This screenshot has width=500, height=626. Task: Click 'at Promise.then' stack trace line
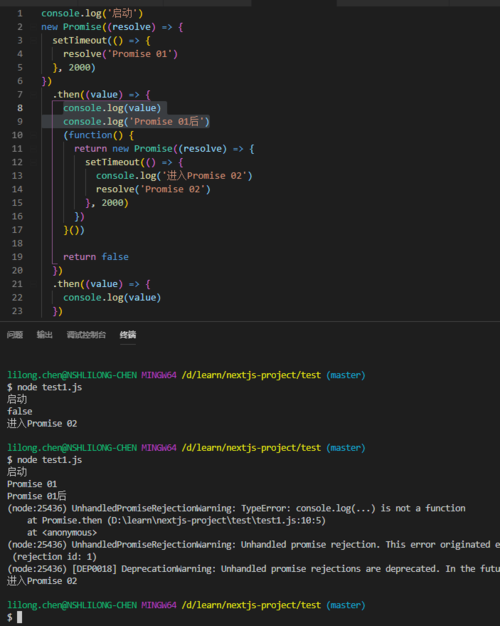pos(176,520)
